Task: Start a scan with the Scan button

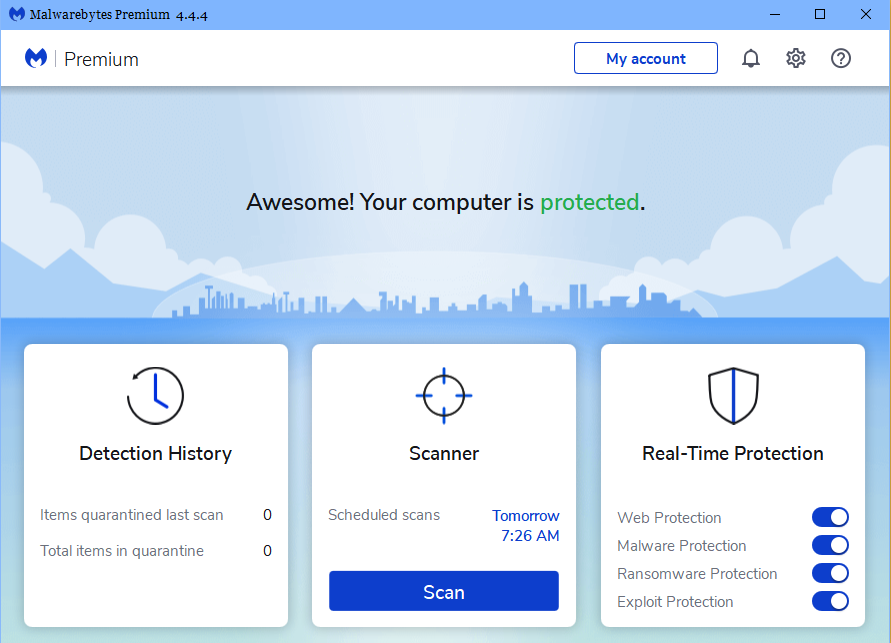Action: coord(443,592)
